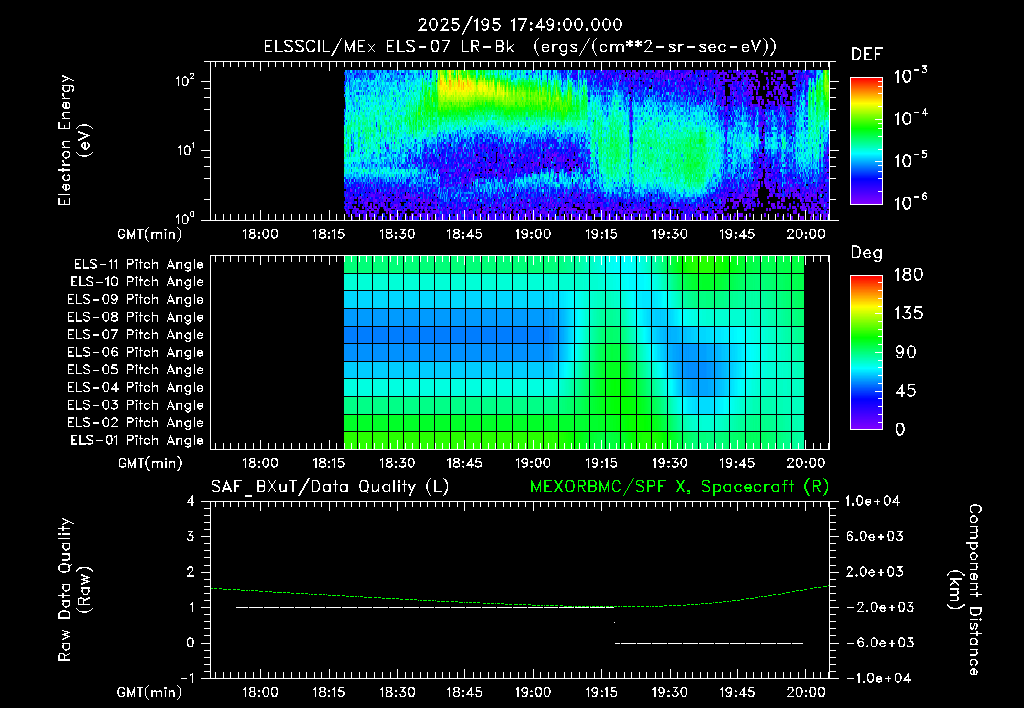Image resolution: width=1024 pixels, height=708 pixels.
Task: Select the 'ELS-05 Pitch Angle' row label
Action: [135, 370]
